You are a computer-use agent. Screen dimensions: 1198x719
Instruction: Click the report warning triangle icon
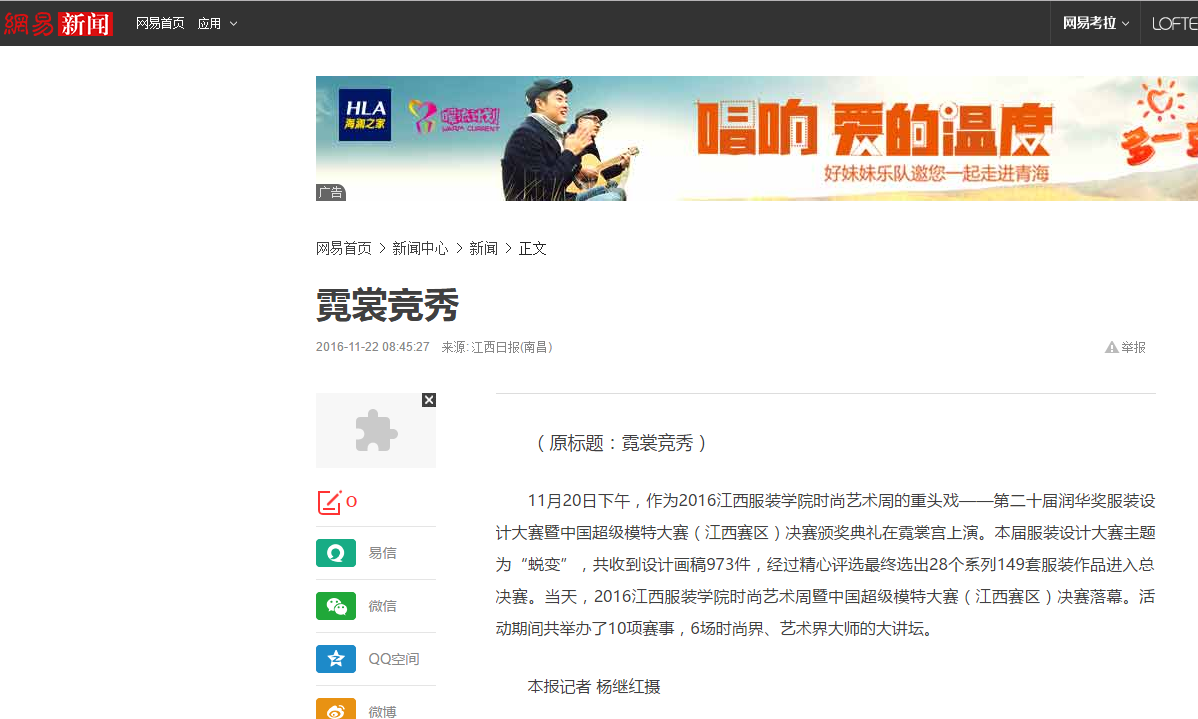tap(1111, 348)
